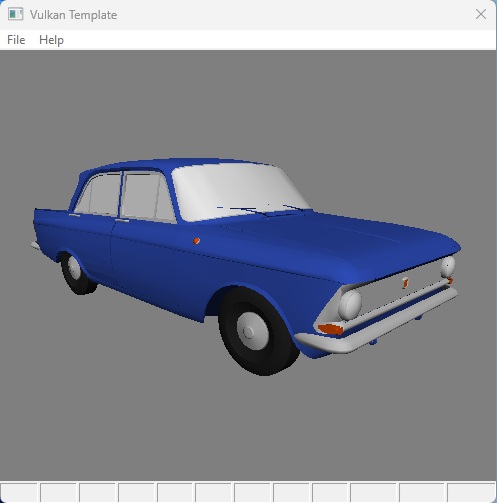Click the car's blue hood
Screen dimensions: 497x503
coord(337,240)
